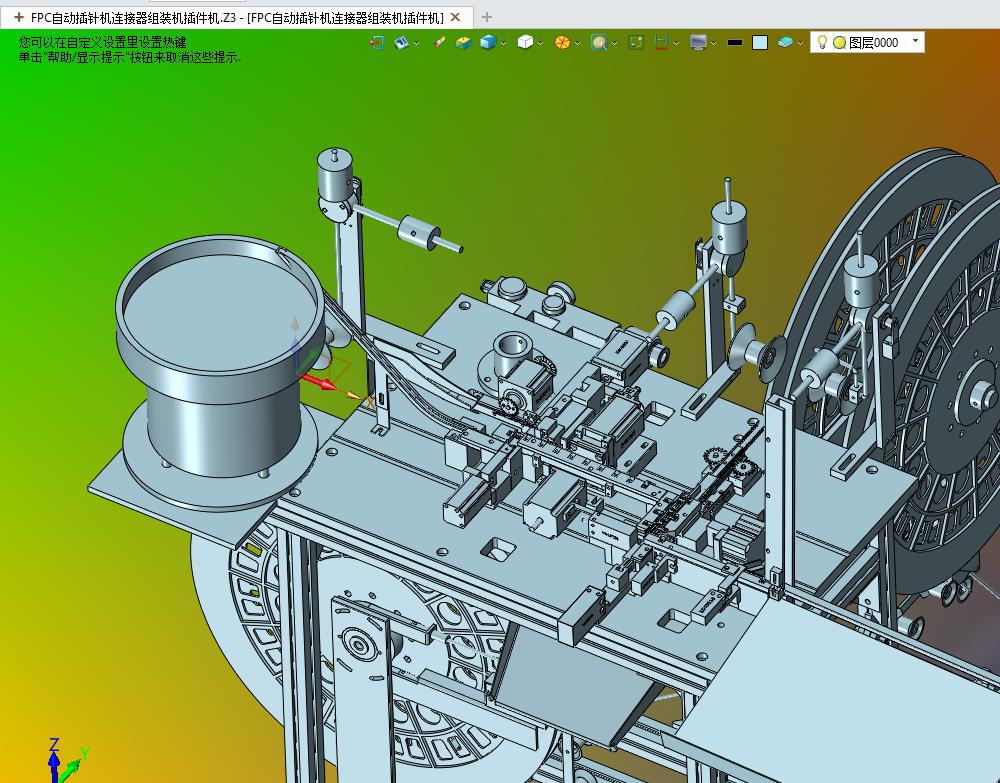Click the green square view icon

click(636, 43)
